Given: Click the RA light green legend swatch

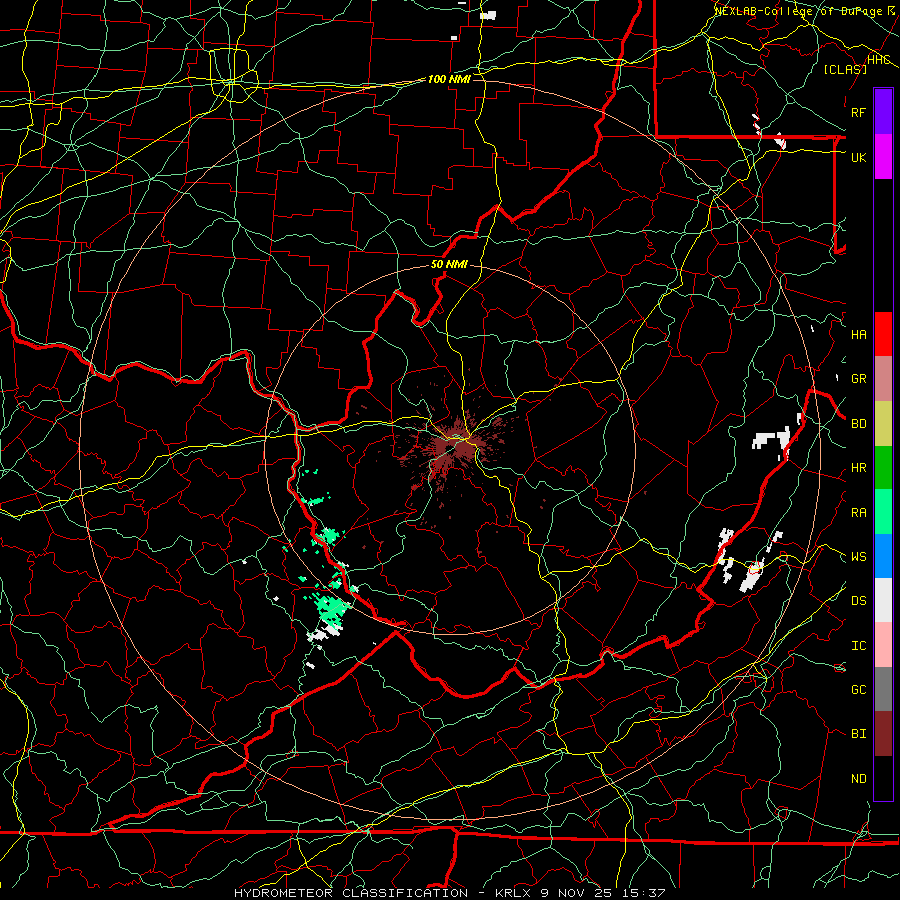Looking at the screenshot, I should click(x=883, y=511).
